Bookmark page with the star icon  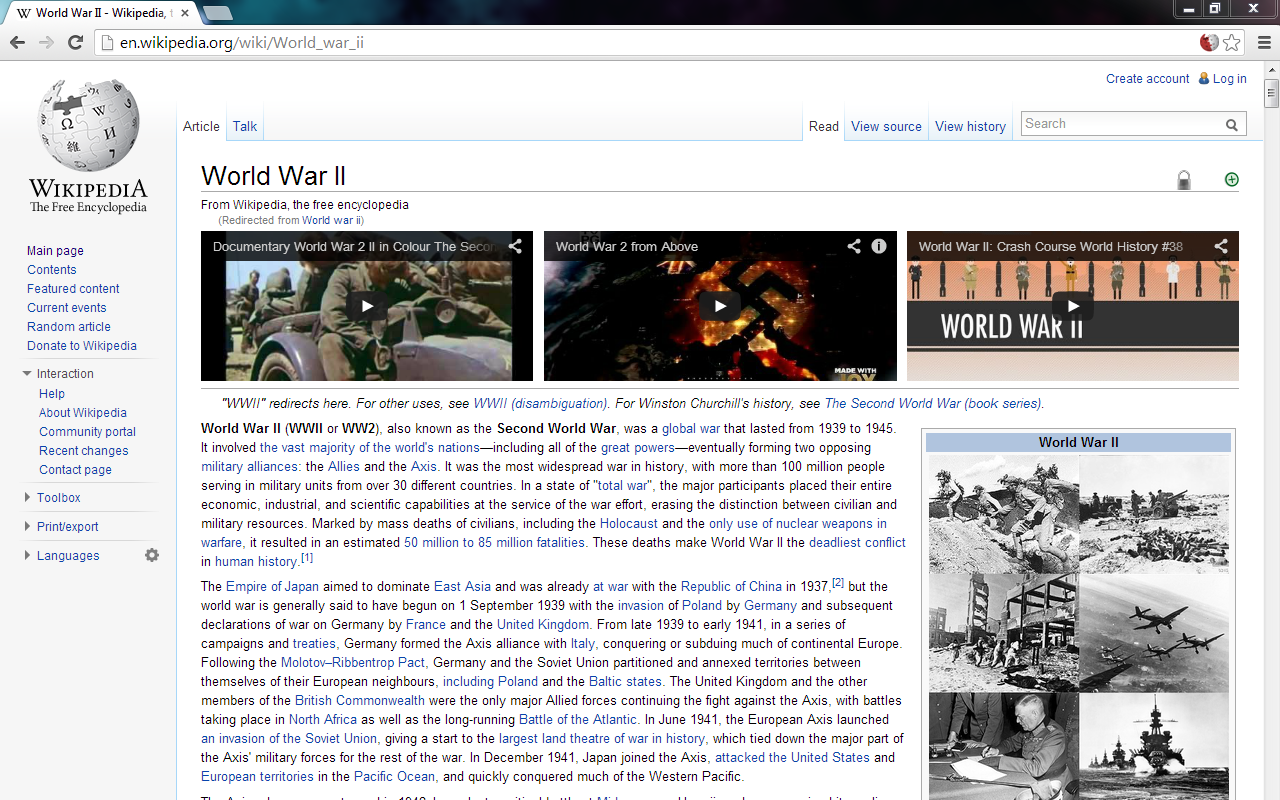click(x=1232, y=42)
